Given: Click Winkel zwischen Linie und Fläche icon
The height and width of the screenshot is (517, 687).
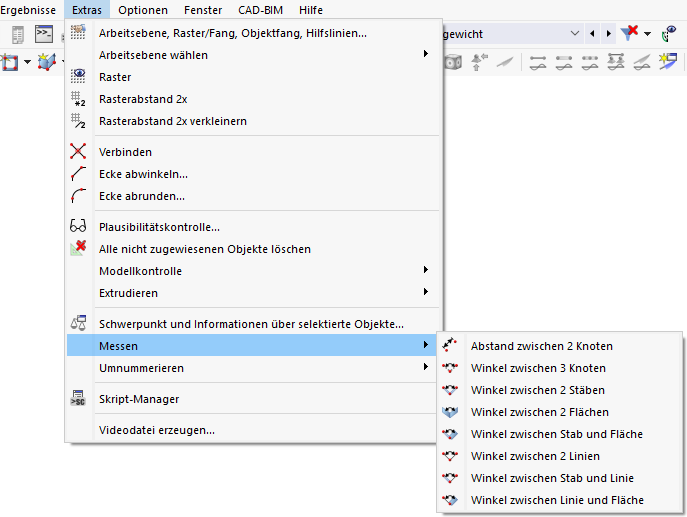Looking at the screenshot, I should point(450,499).
